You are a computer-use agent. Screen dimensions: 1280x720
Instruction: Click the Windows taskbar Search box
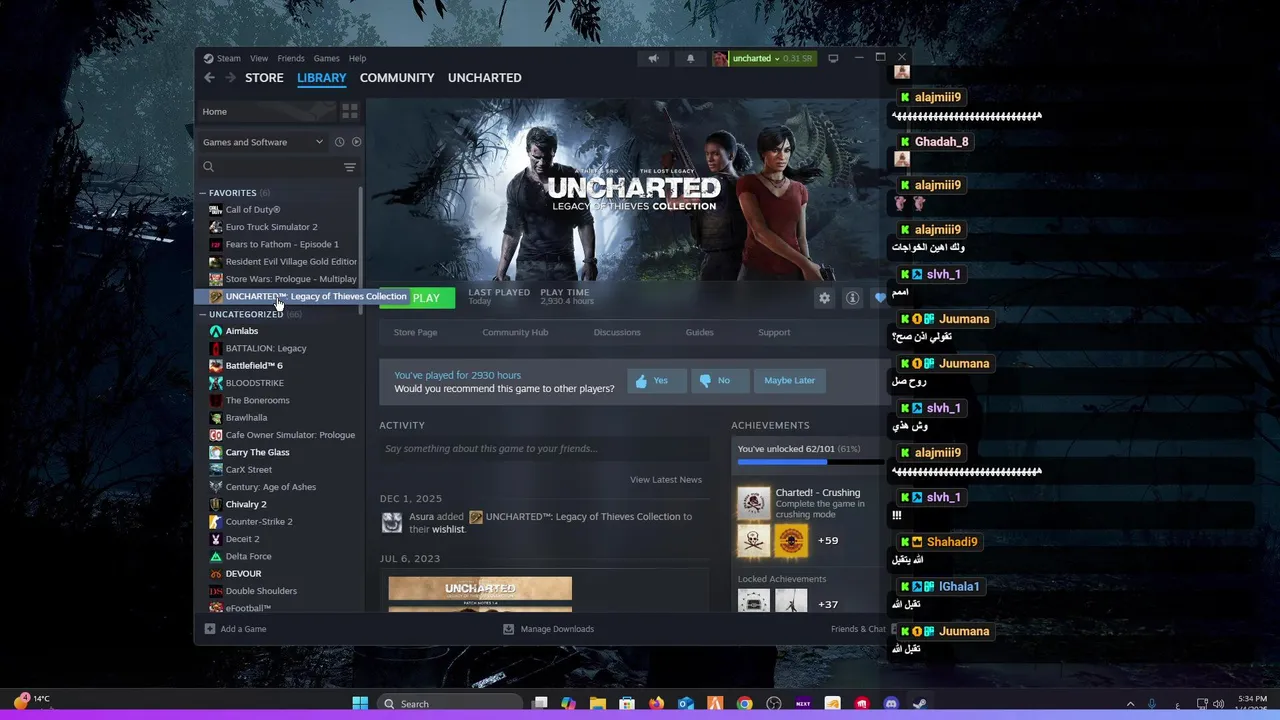(x=451, y=704)
